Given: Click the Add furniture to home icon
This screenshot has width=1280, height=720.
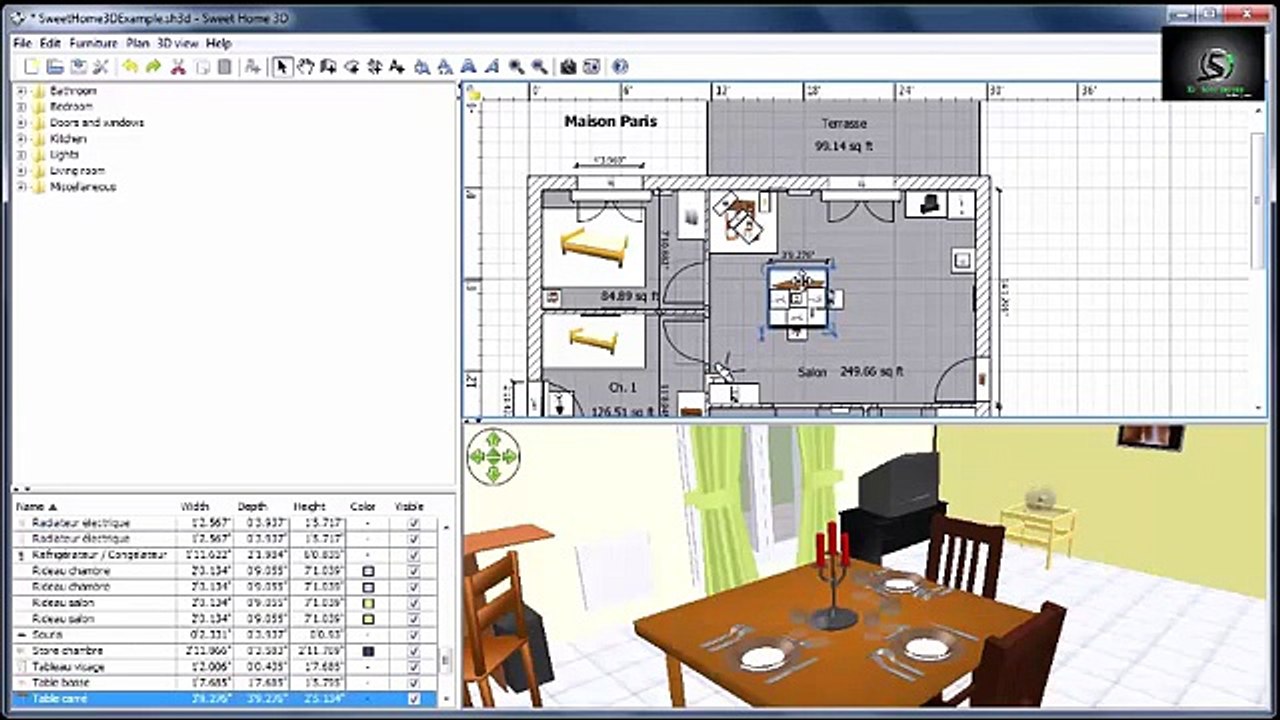Looking at the screenshot, I should [x=253, y=67].
